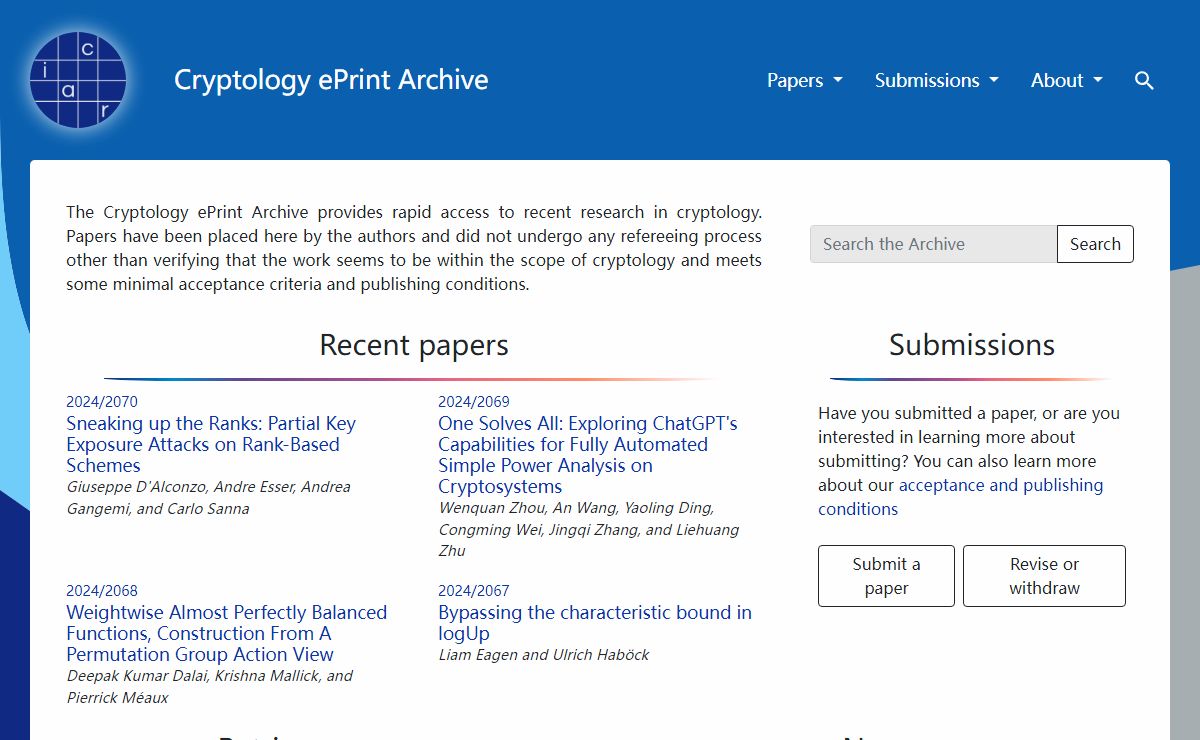Open paper number 2024/2069
This screenshot has height=740, width=1200.
474,402
